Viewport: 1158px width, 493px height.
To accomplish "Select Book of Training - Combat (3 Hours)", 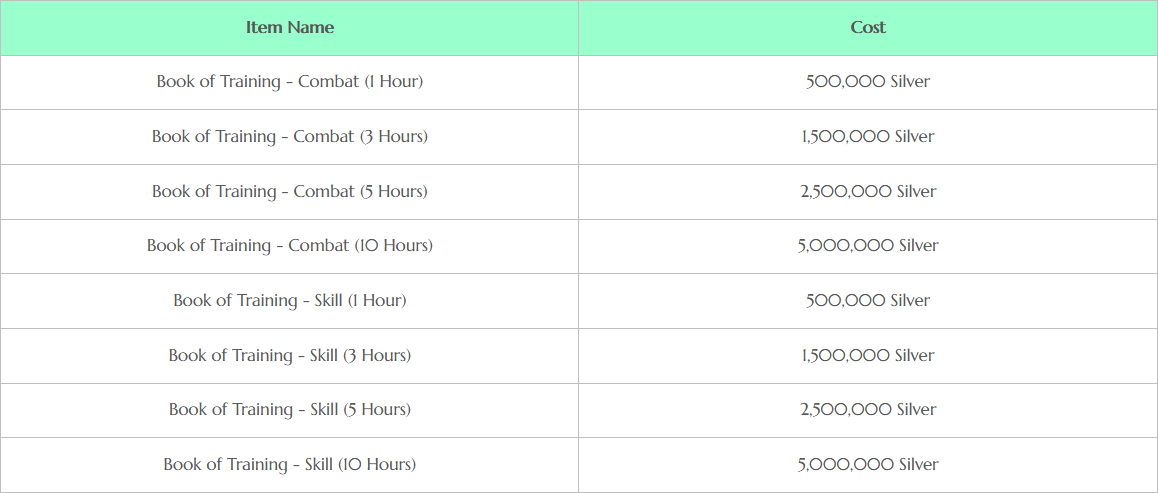I will [x=290, y=137].
